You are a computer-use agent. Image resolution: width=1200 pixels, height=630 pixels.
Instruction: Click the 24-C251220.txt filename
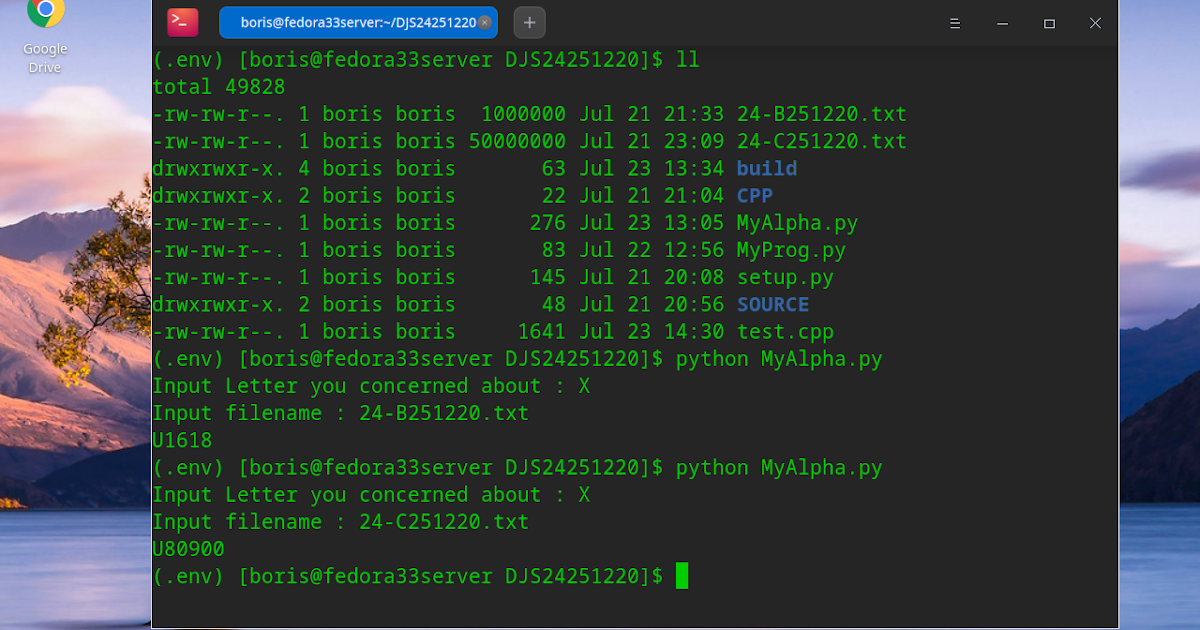[x=821, y=140]
